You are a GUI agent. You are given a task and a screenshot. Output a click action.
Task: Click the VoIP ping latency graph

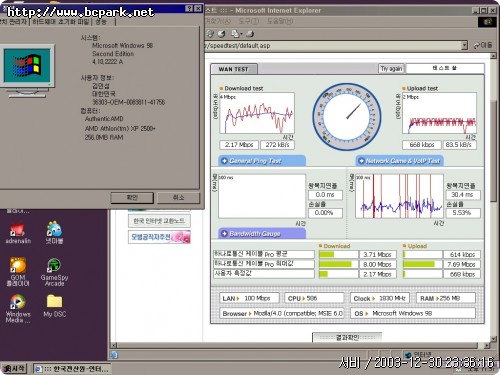click(399, 196)
